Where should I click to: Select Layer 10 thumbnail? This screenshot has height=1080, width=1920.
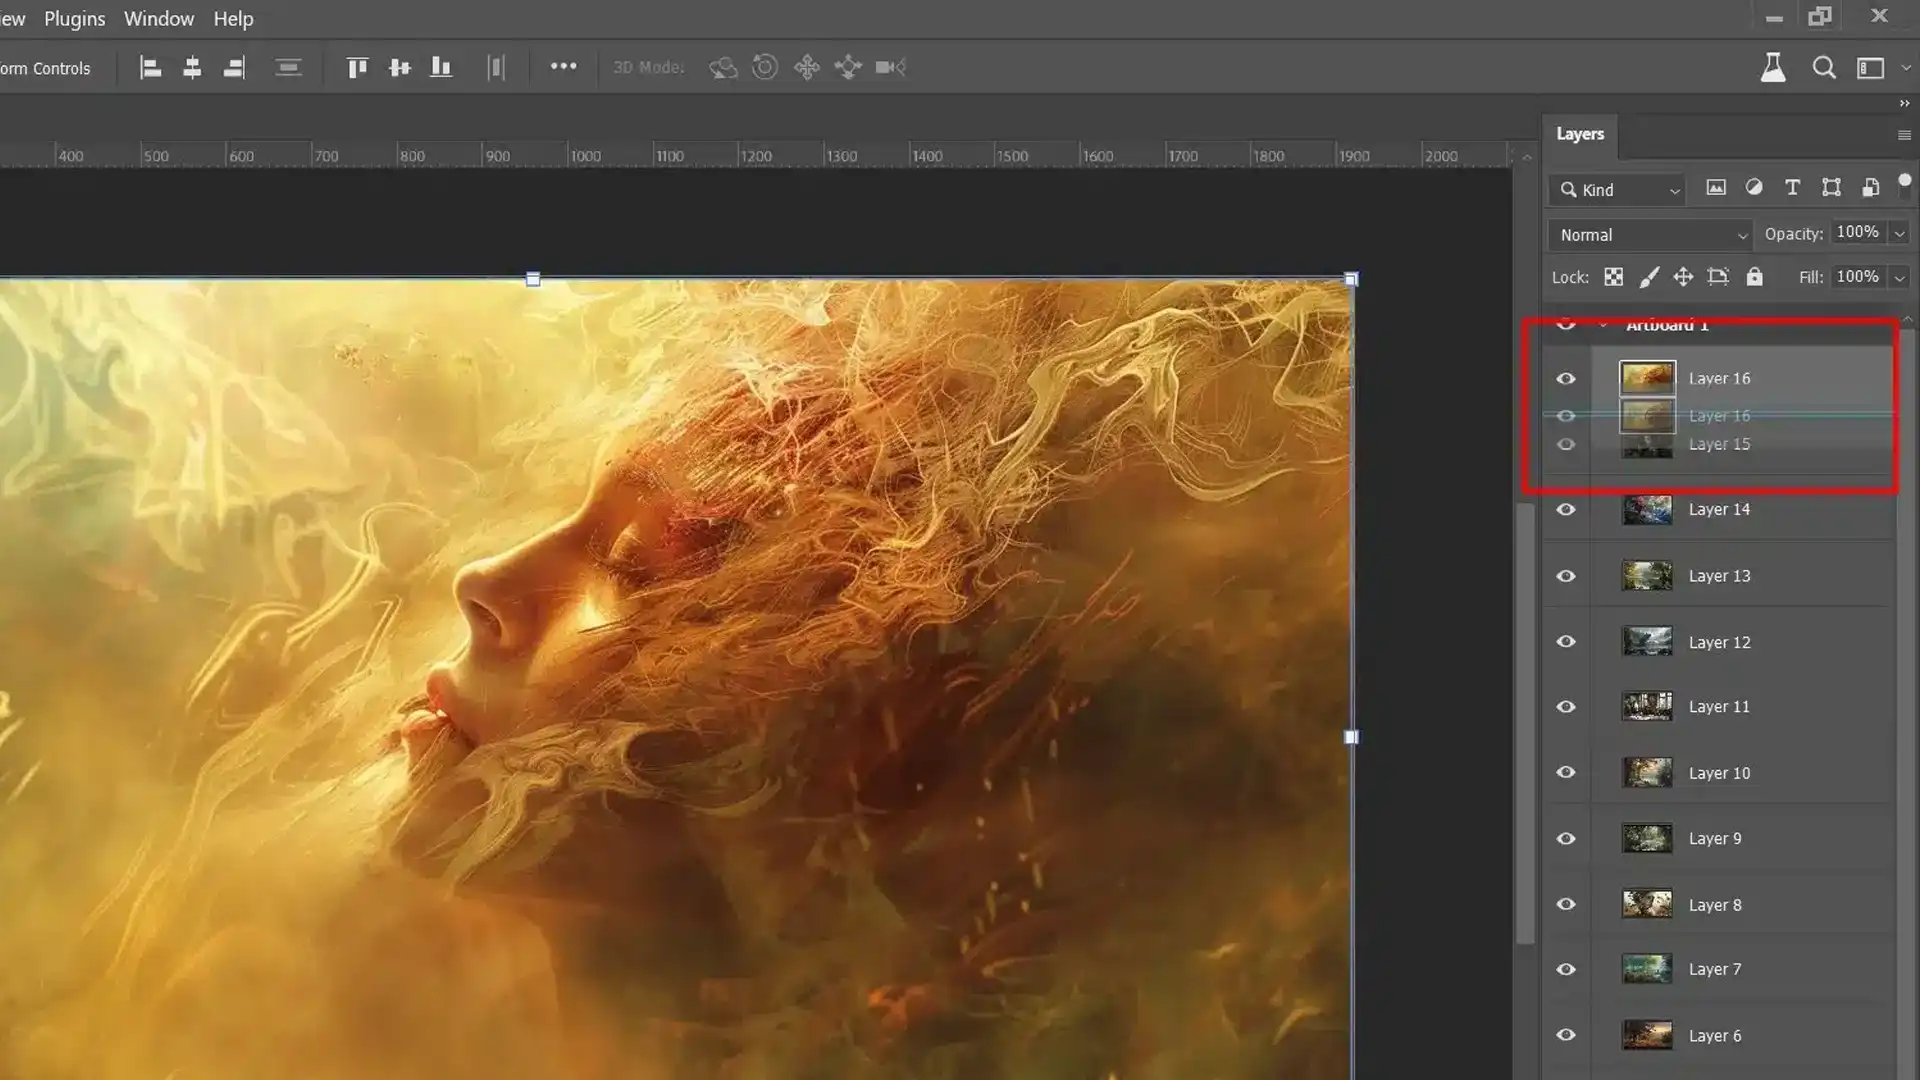point(1647,773)
